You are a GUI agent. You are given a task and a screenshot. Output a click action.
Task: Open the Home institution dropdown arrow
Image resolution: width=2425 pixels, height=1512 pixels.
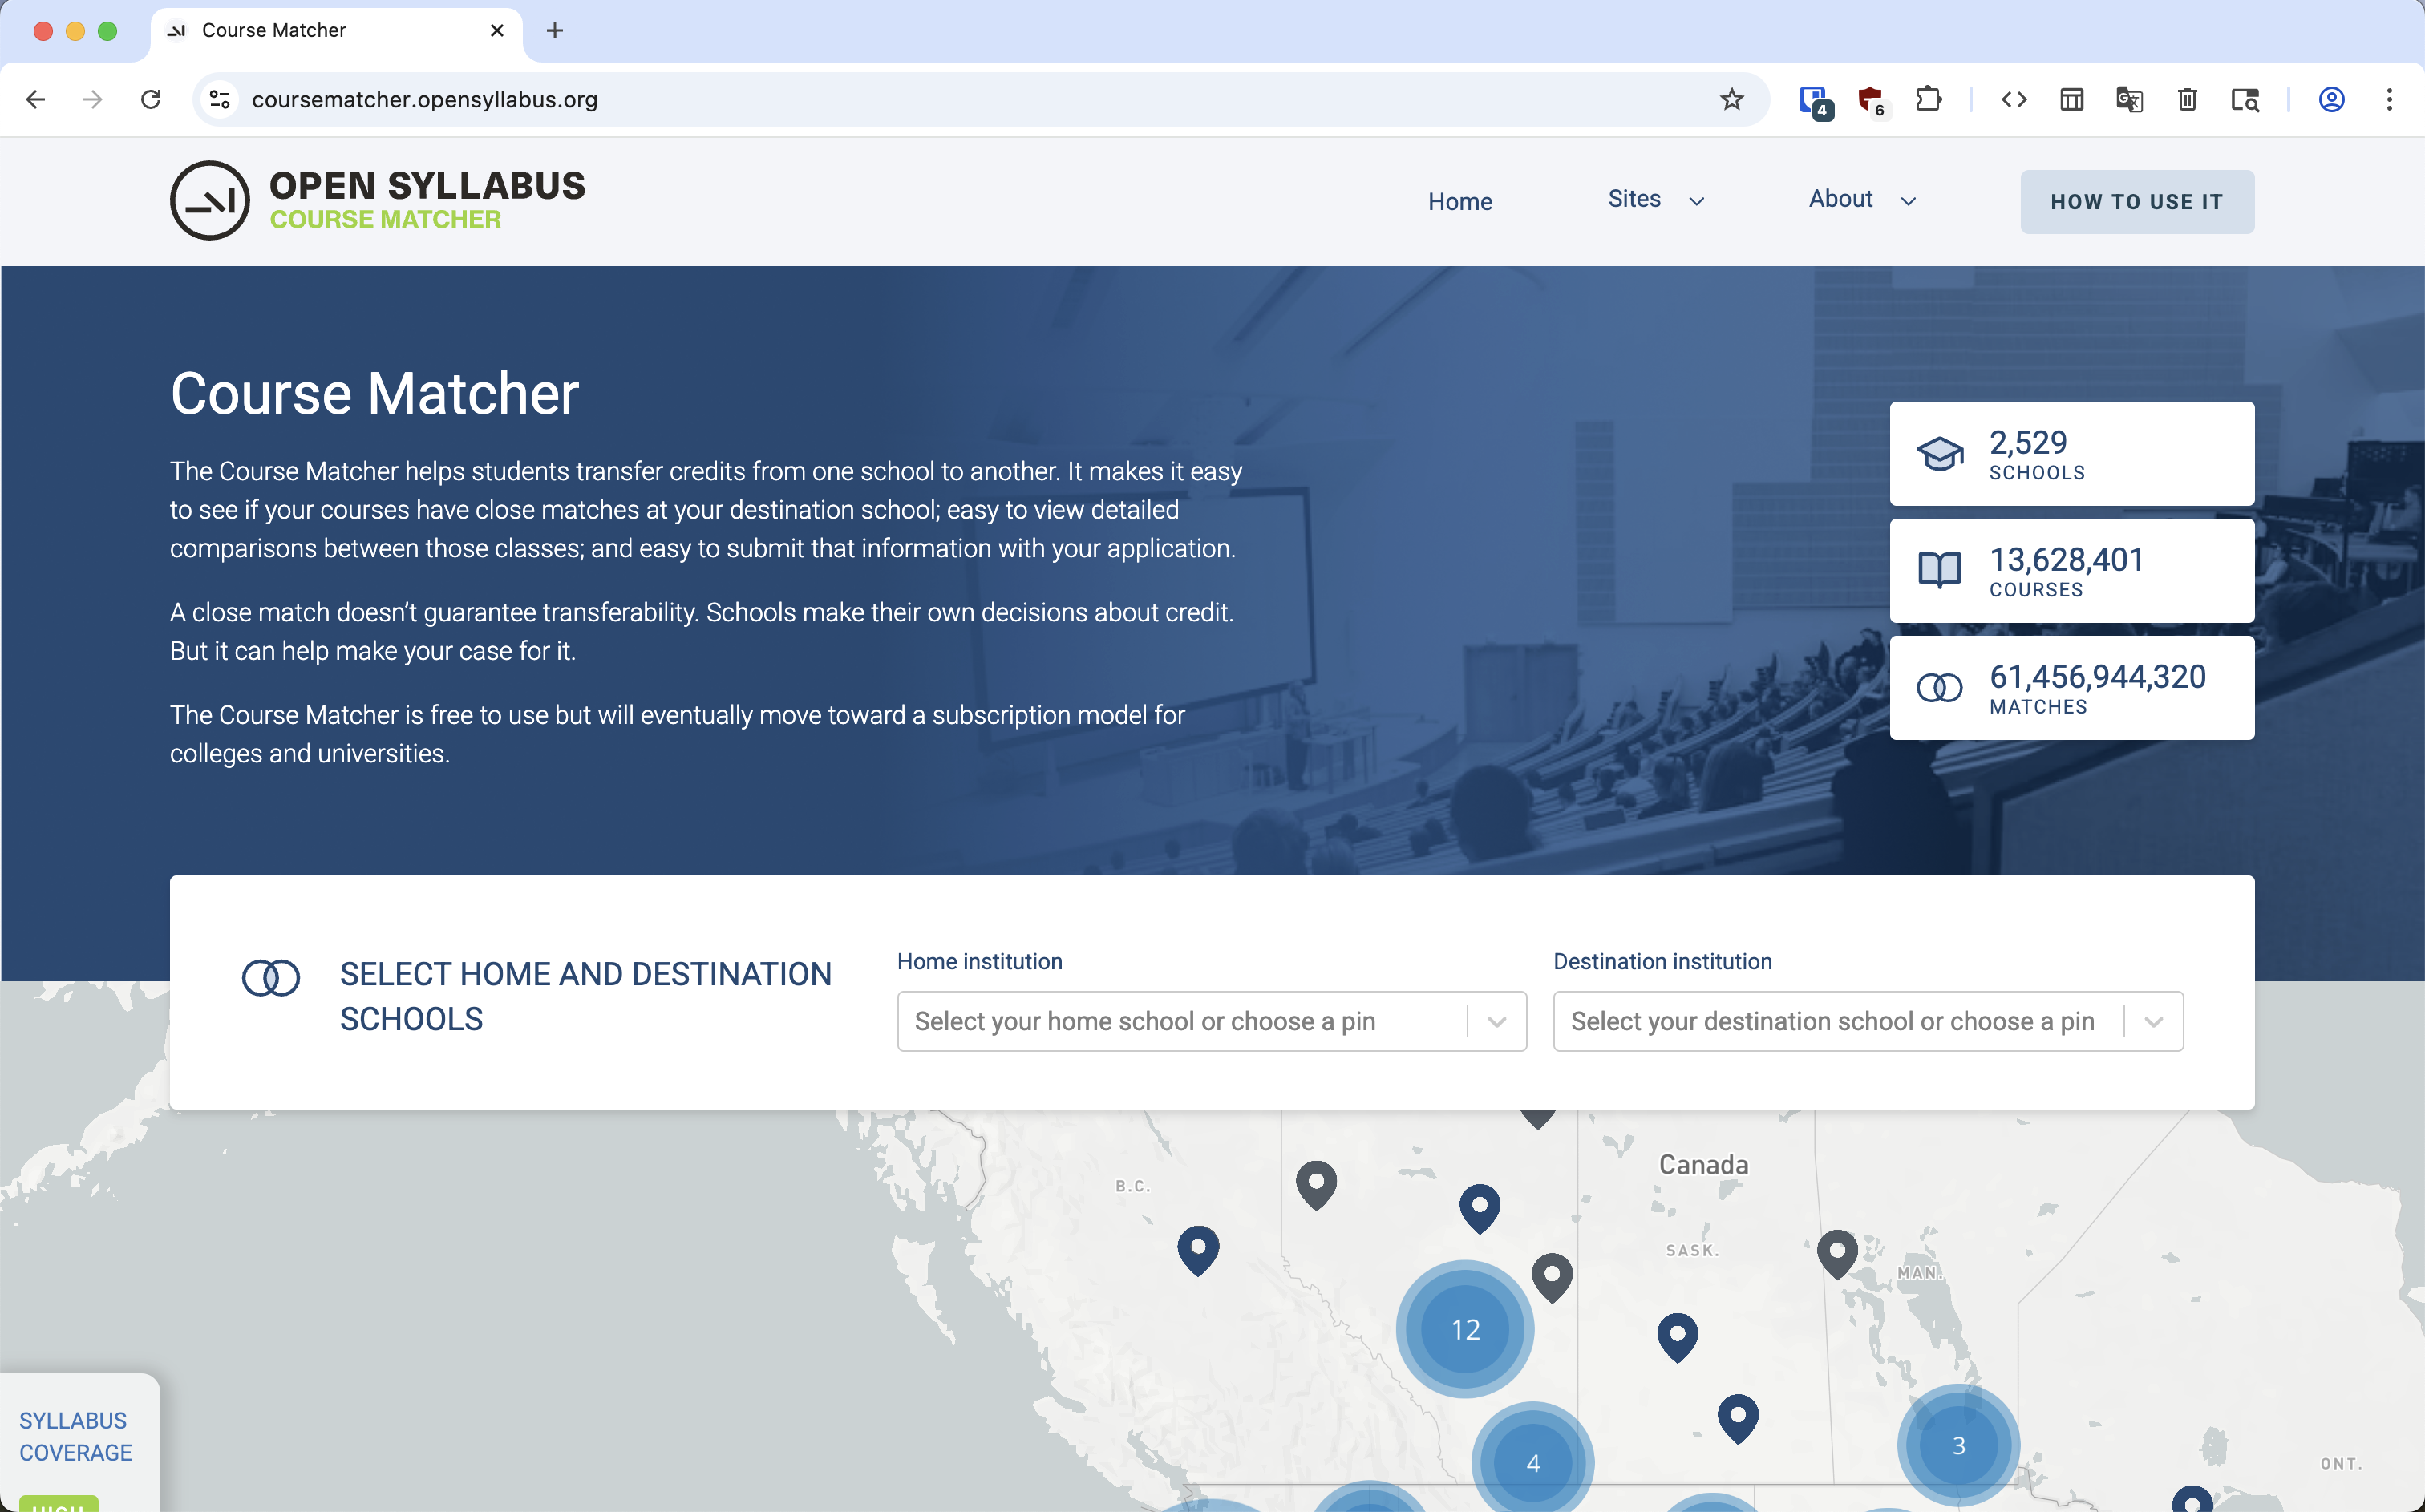pos(1497,1021)
